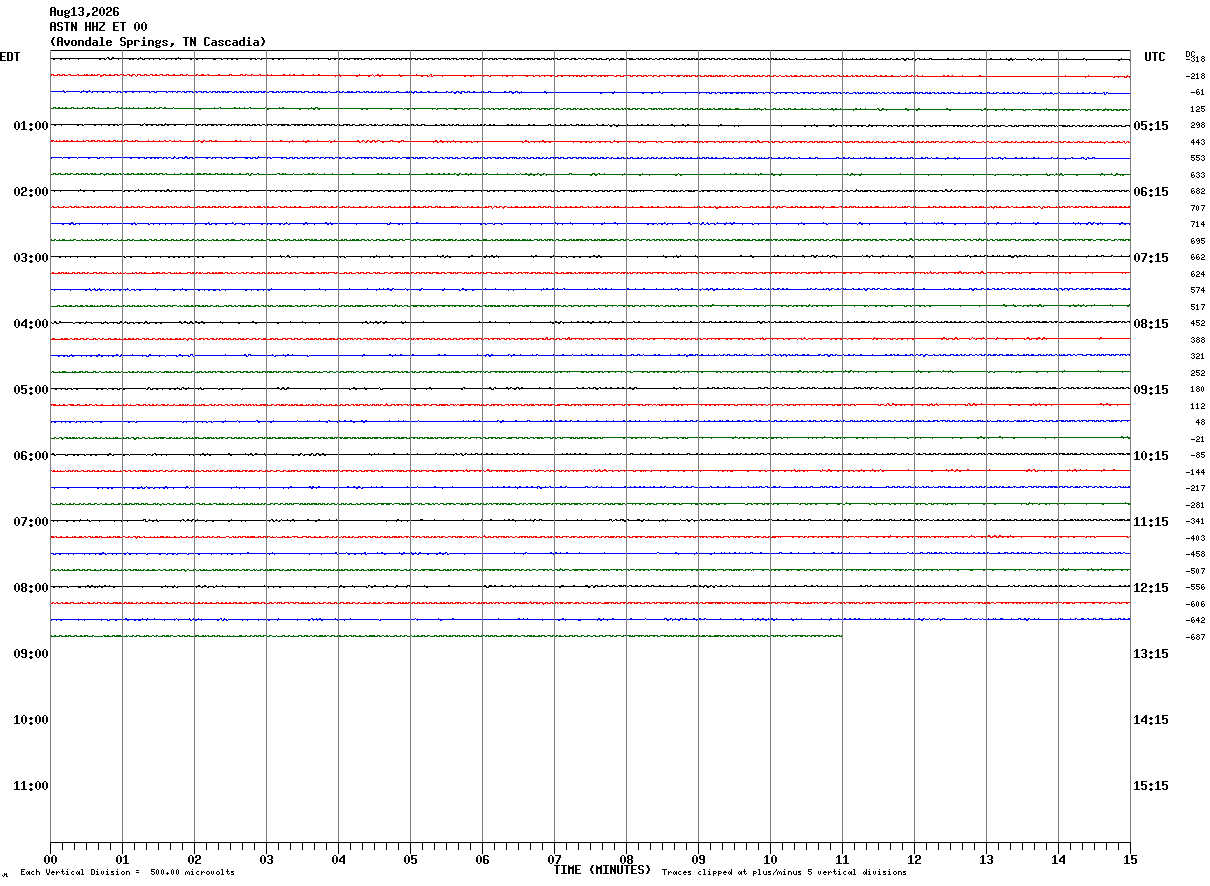Click the DC offset value -687
Image resolution: width=1210 pixels, height=886 pixels.
[1195, 637]
